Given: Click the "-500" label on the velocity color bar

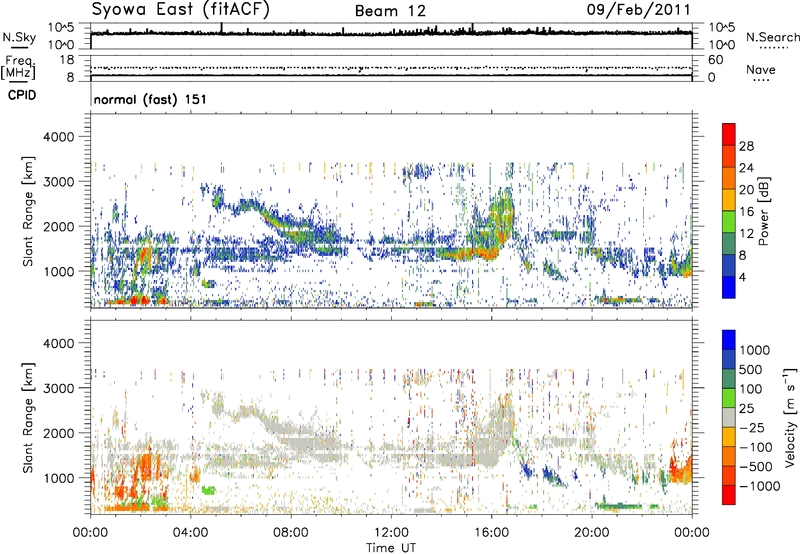Looking at the screenshot, I should (x=755, y=467).
